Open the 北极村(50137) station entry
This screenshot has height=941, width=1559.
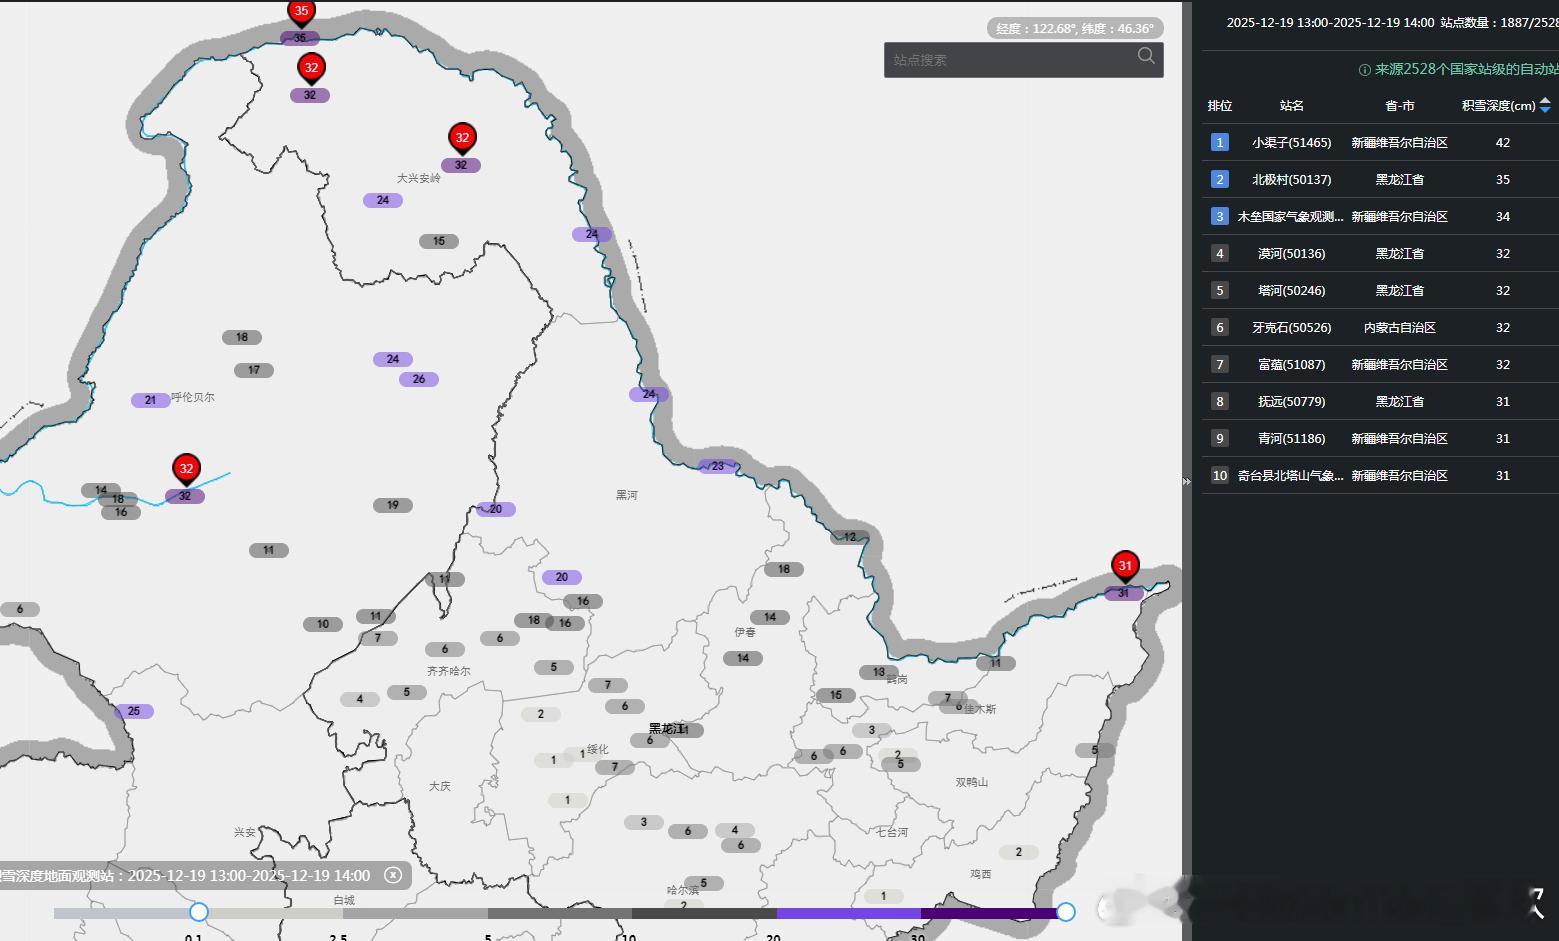tap(1291, 180)
